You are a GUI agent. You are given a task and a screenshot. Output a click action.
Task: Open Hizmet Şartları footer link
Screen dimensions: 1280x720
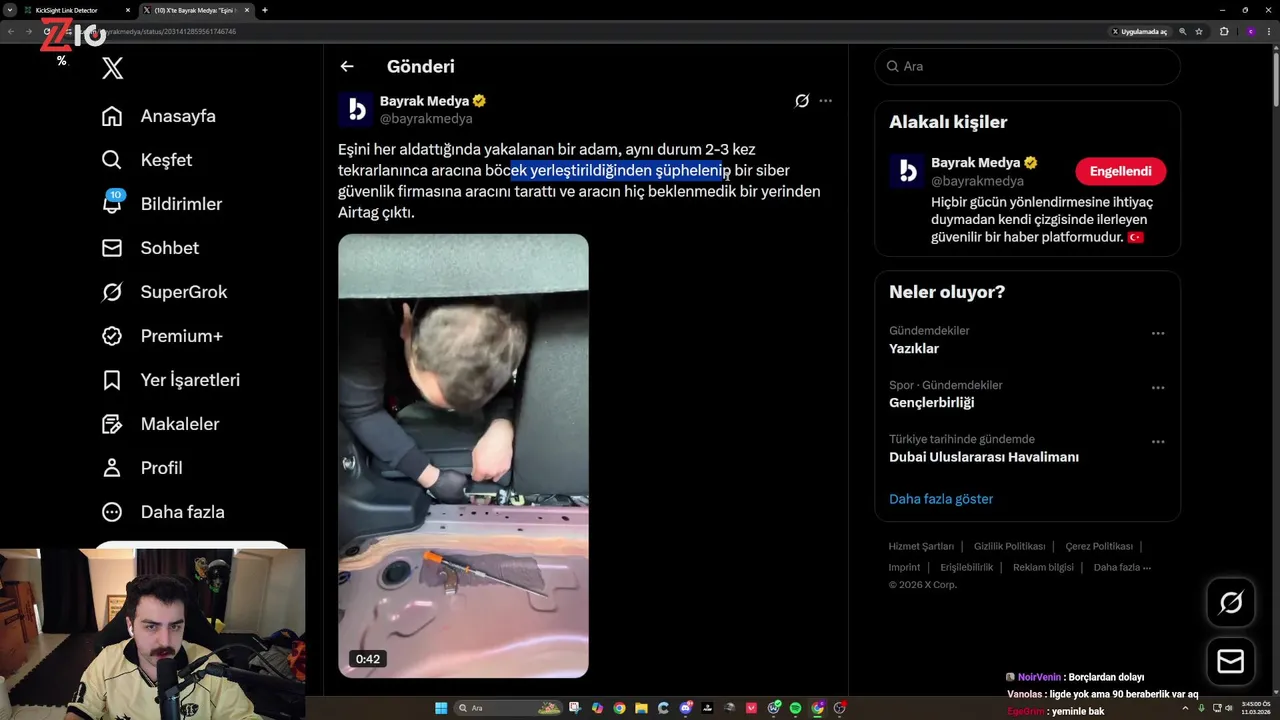(x=921, y=547)
